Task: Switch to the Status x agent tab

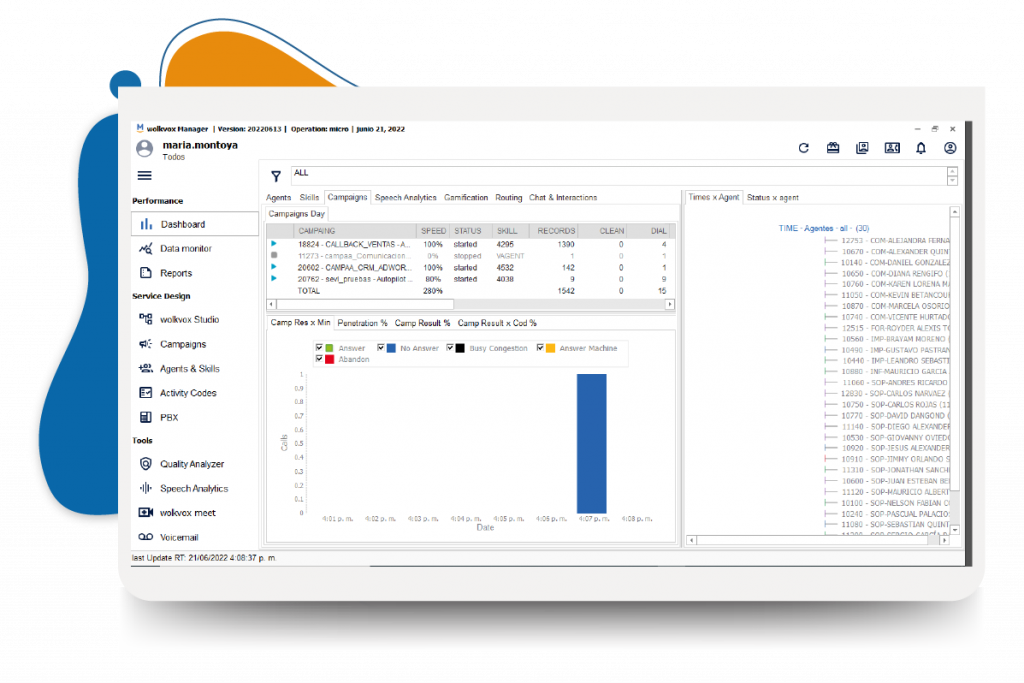Action: (773, 197)
